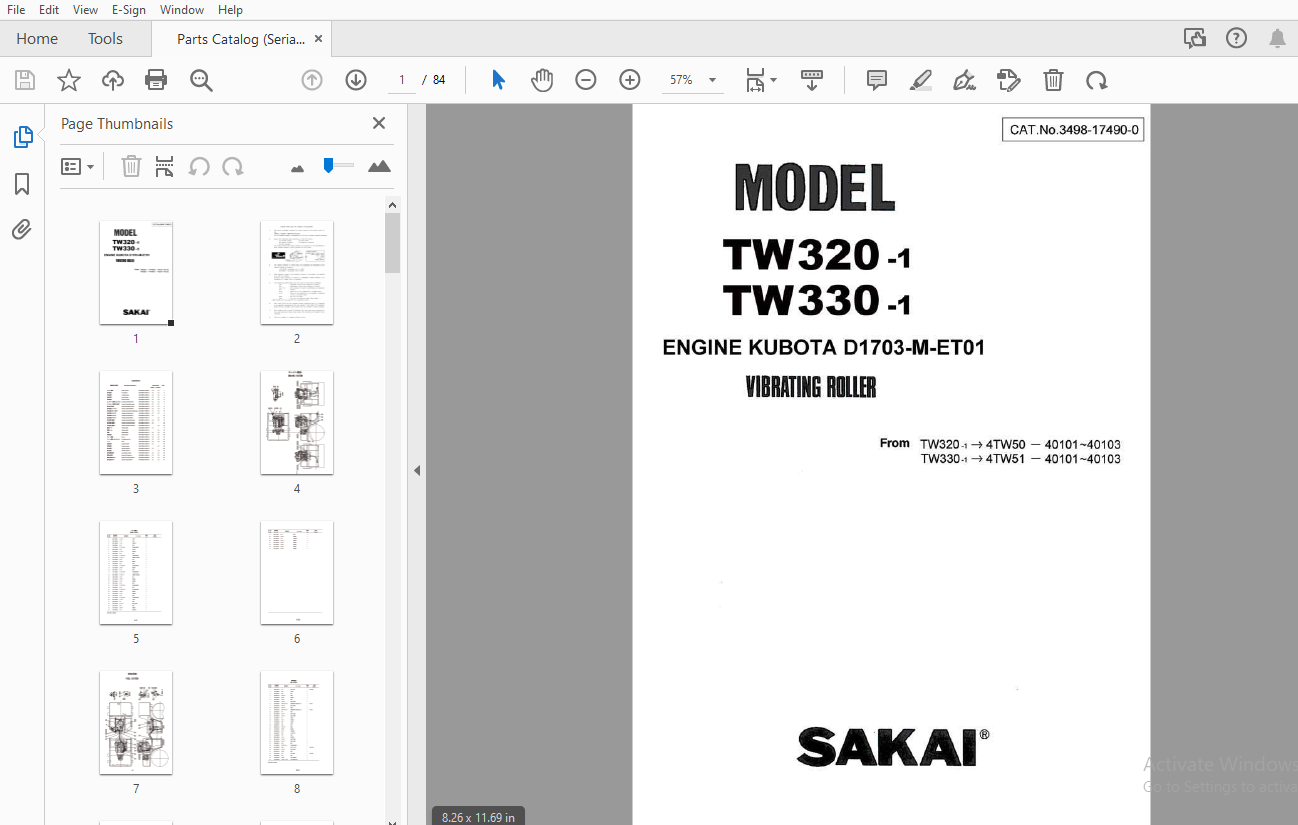Rotate the thumbnail clockwise in the panel
The image size is (1298, 825).
tap(233, 167)
